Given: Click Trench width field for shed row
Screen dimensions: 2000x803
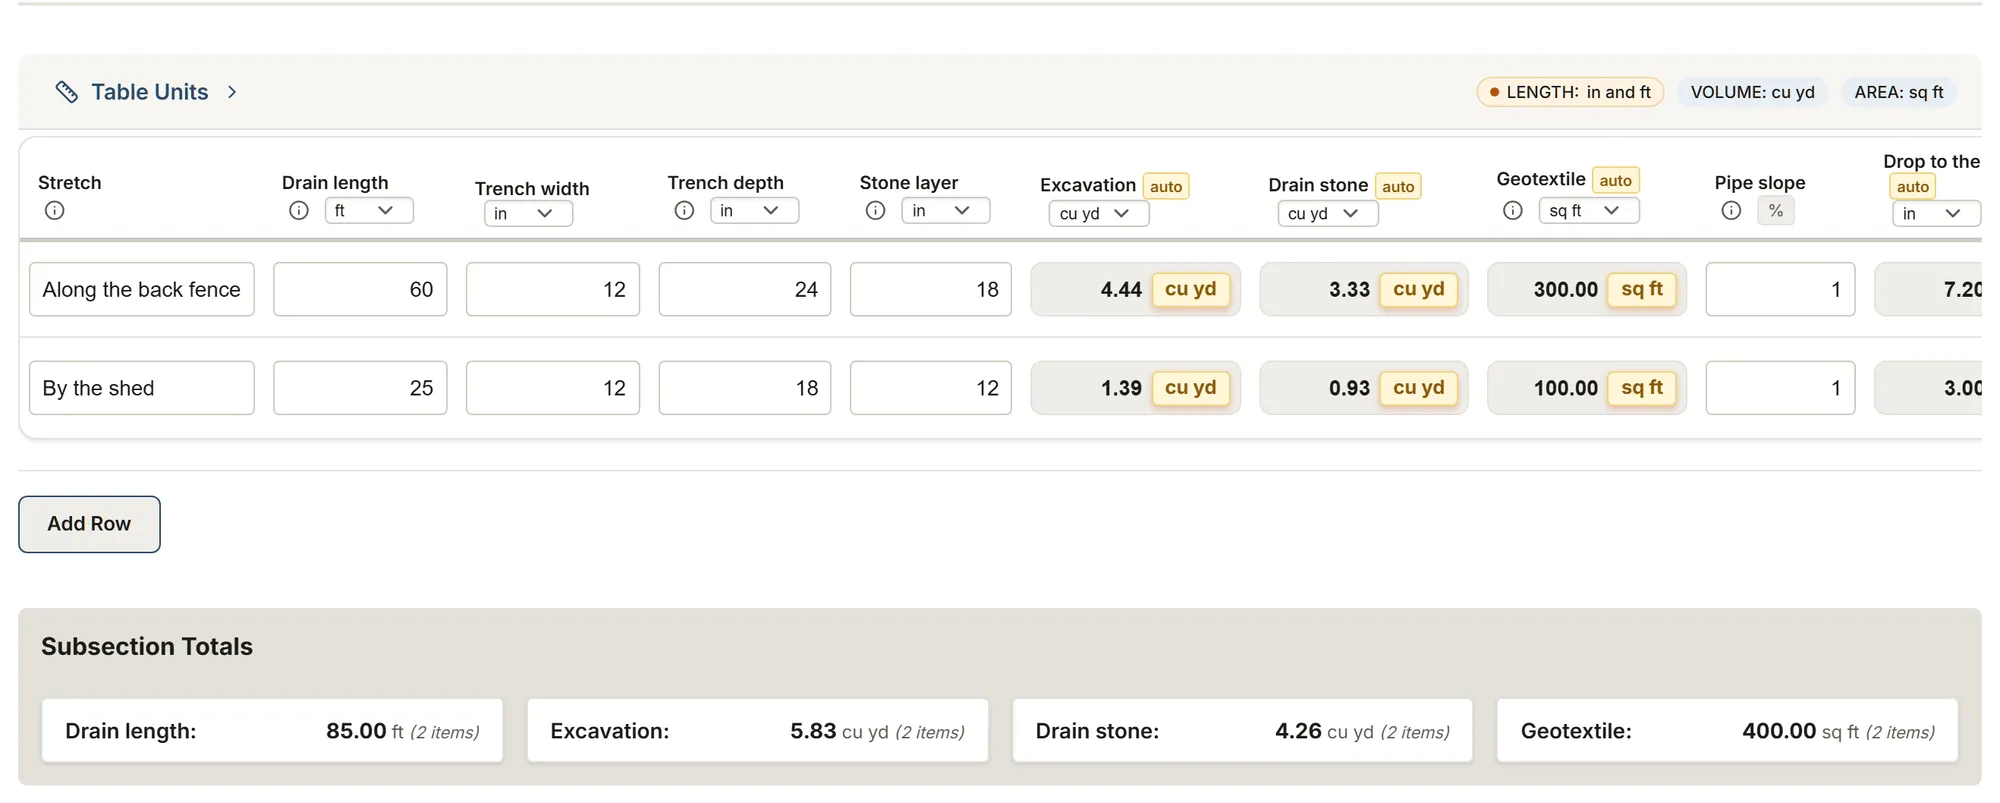Looking at the screenshot, I should [x=553, y=388].
